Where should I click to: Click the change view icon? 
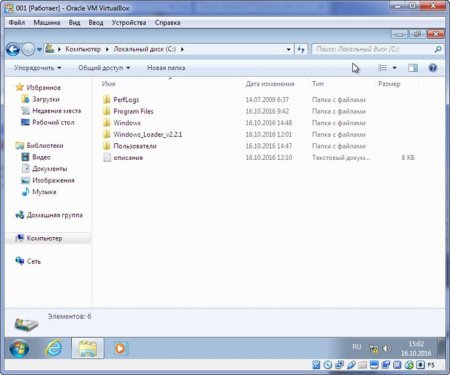pyautogui.click(x=382, y=68)
